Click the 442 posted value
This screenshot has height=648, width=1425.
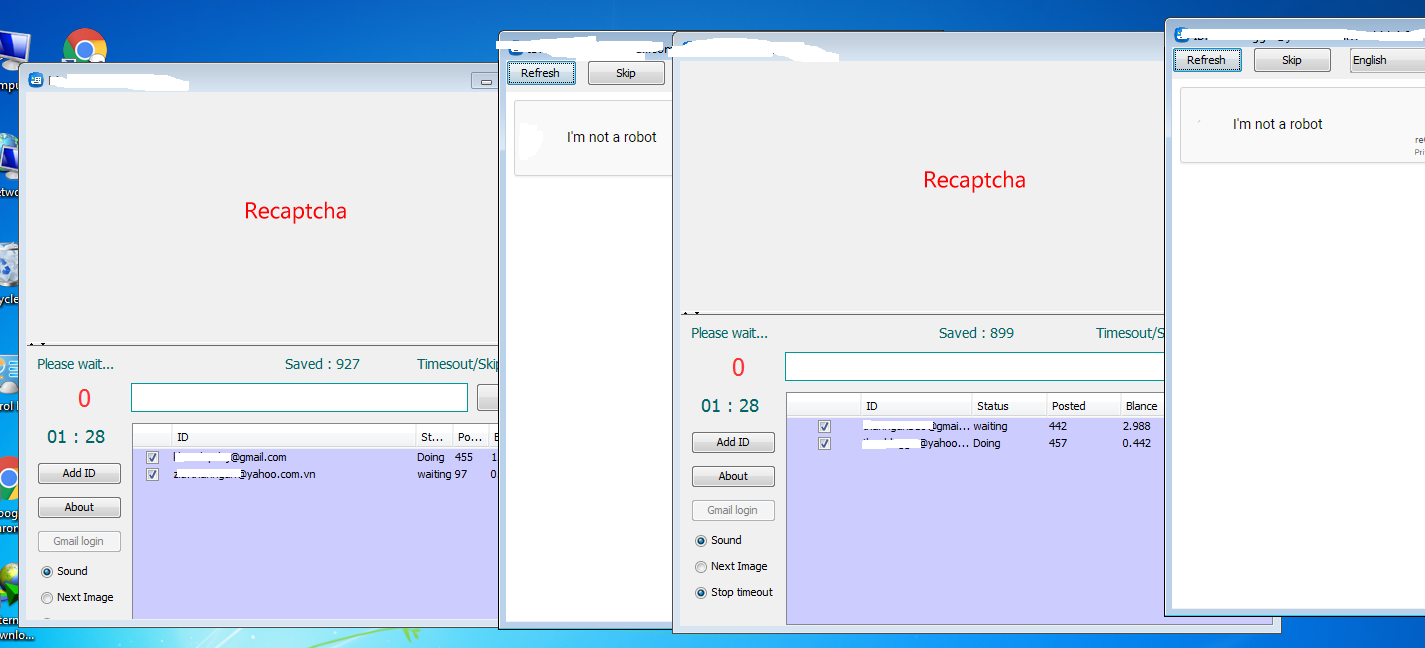point(1058,426)
